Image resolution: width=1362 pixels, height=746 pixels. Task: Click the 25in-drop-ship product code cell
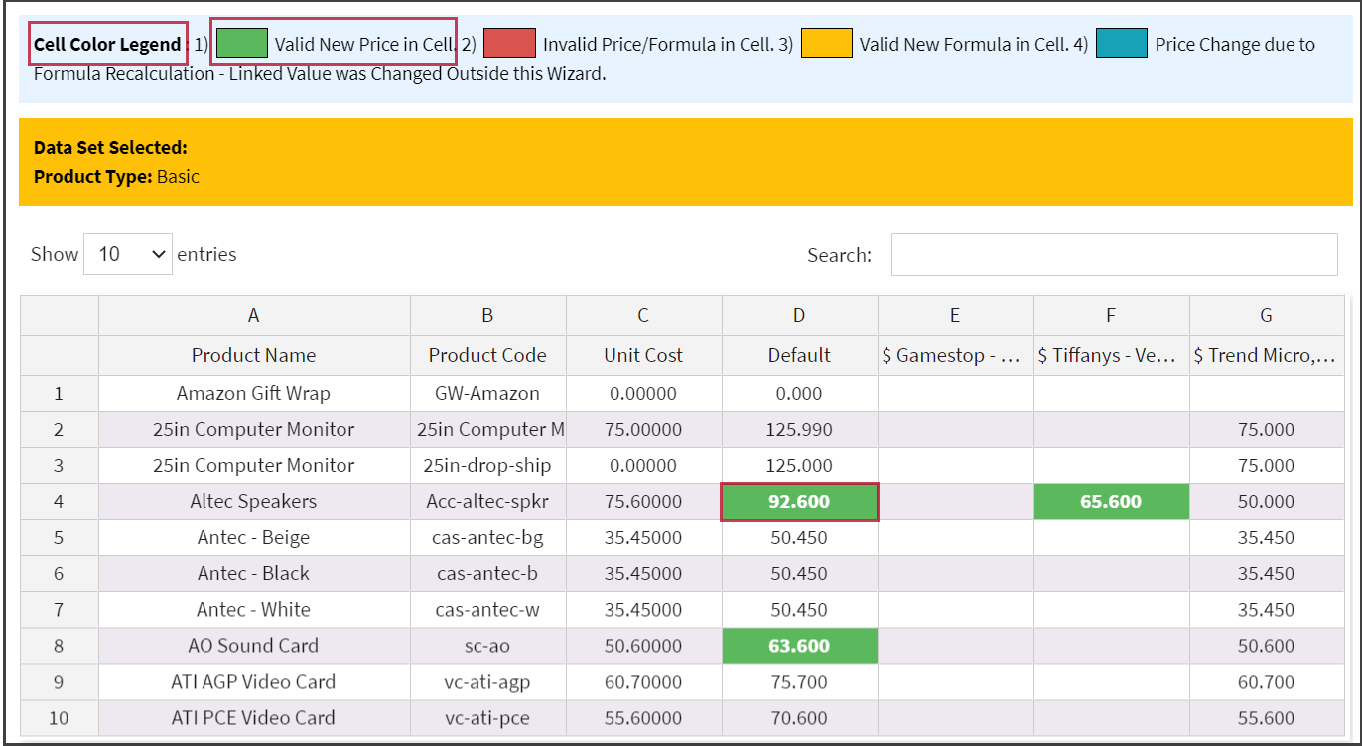[x=488, y=466]
